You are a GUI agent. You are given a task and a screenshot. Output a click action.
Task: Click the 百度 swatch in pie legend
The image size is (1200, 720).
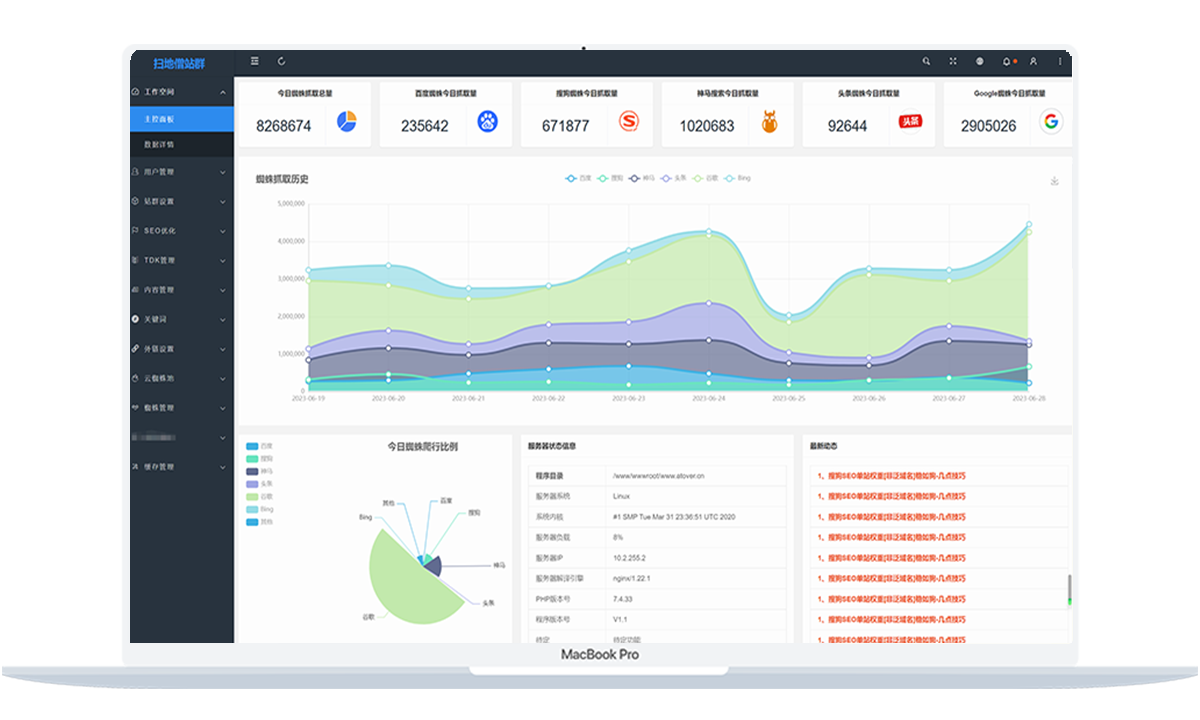point(252,445)
